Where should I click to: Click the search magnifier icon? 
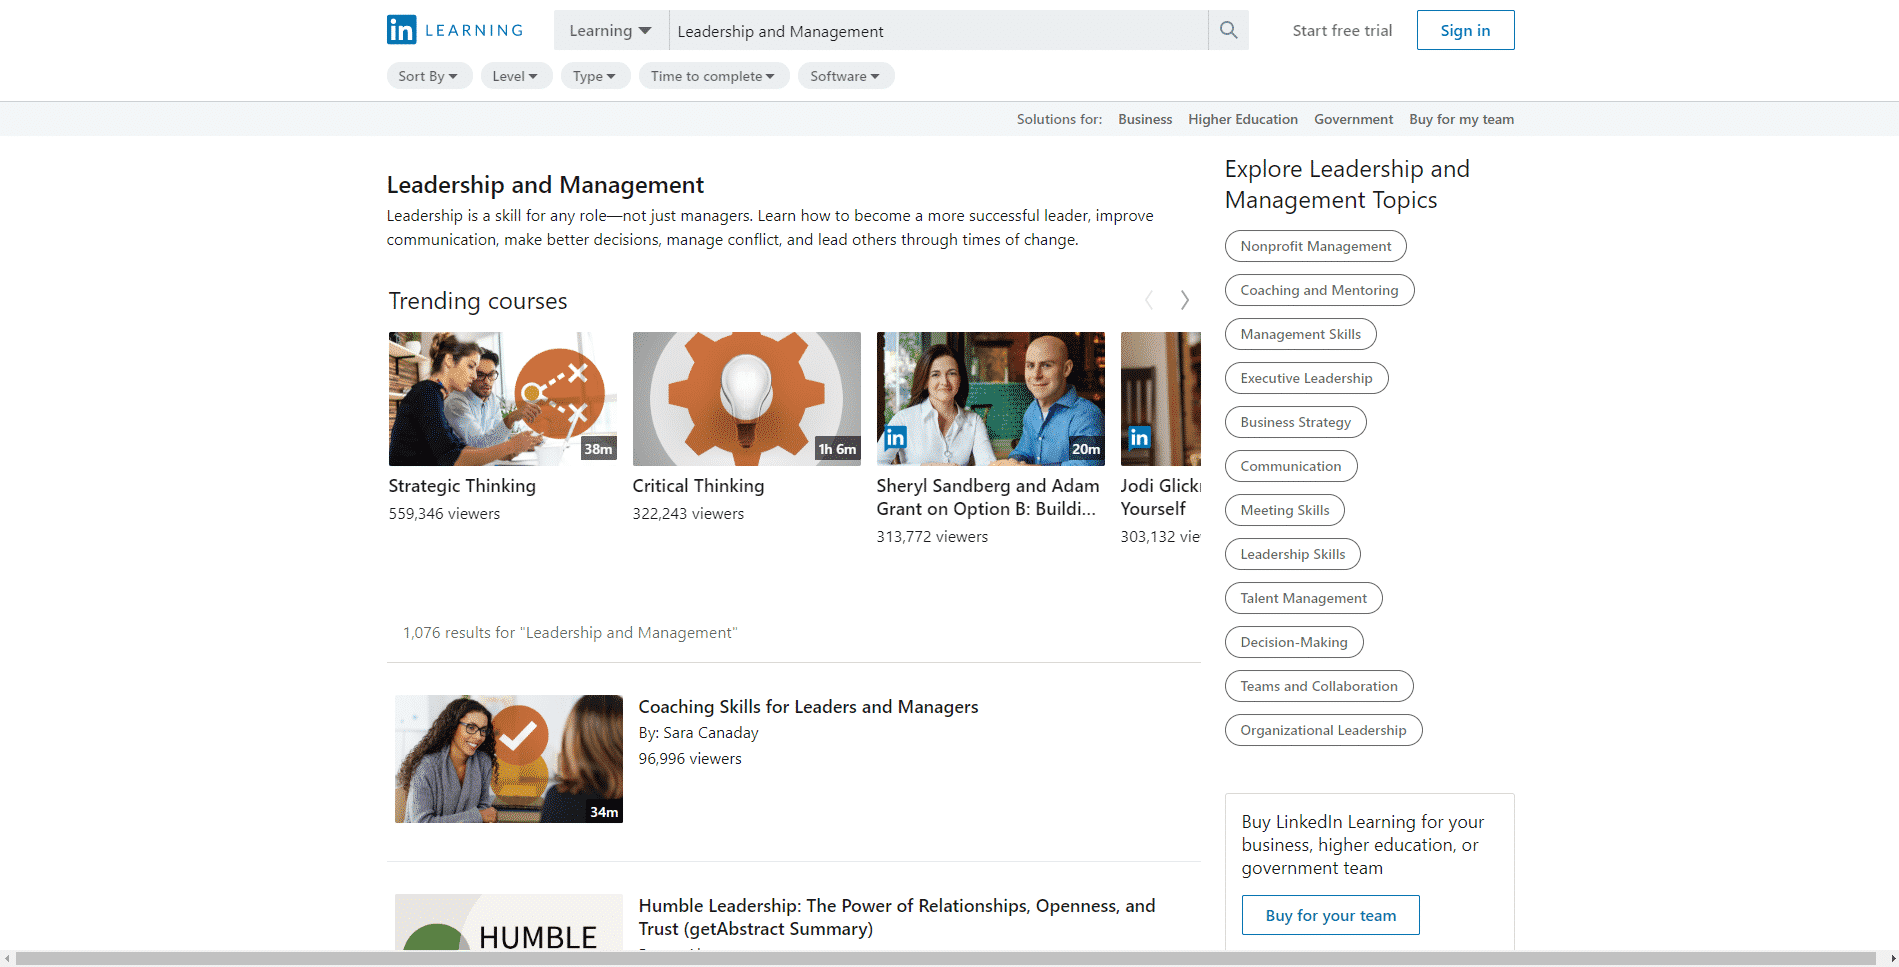click(1228, 30)
